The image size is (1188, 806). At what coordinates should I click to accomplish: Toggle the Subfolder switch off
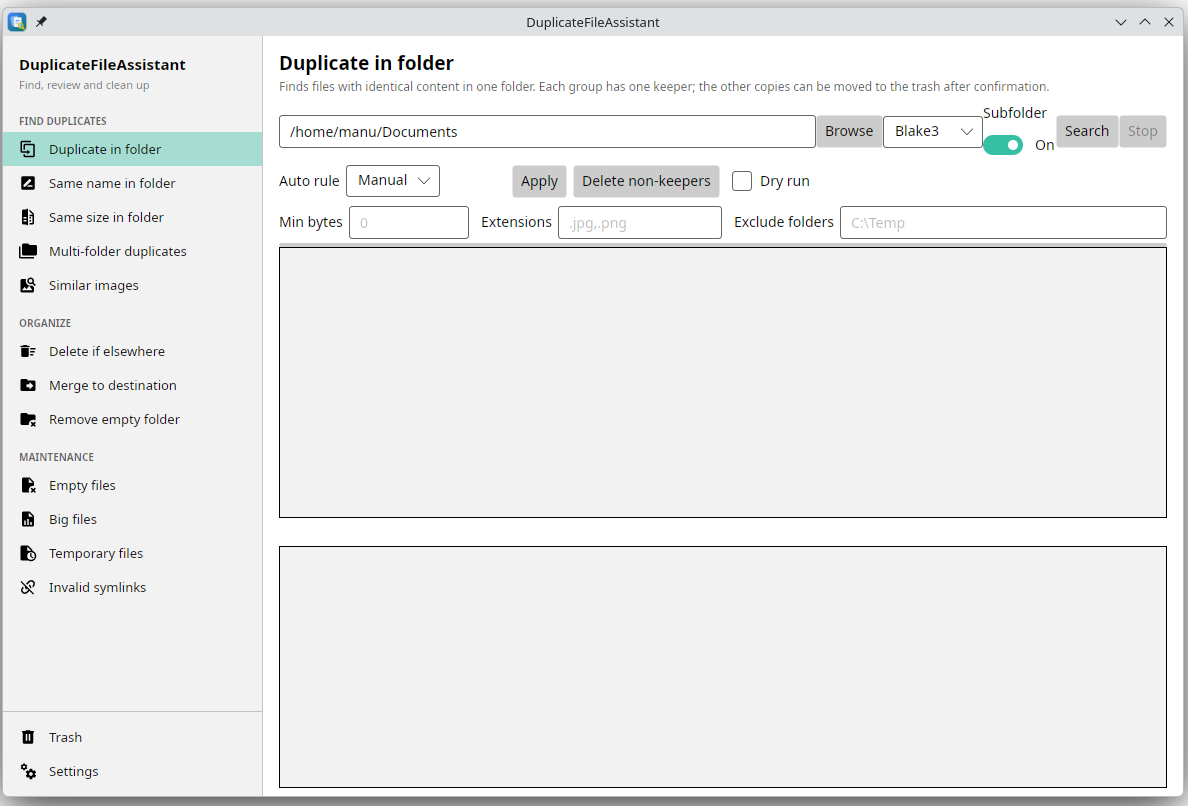click(1003, 145)
